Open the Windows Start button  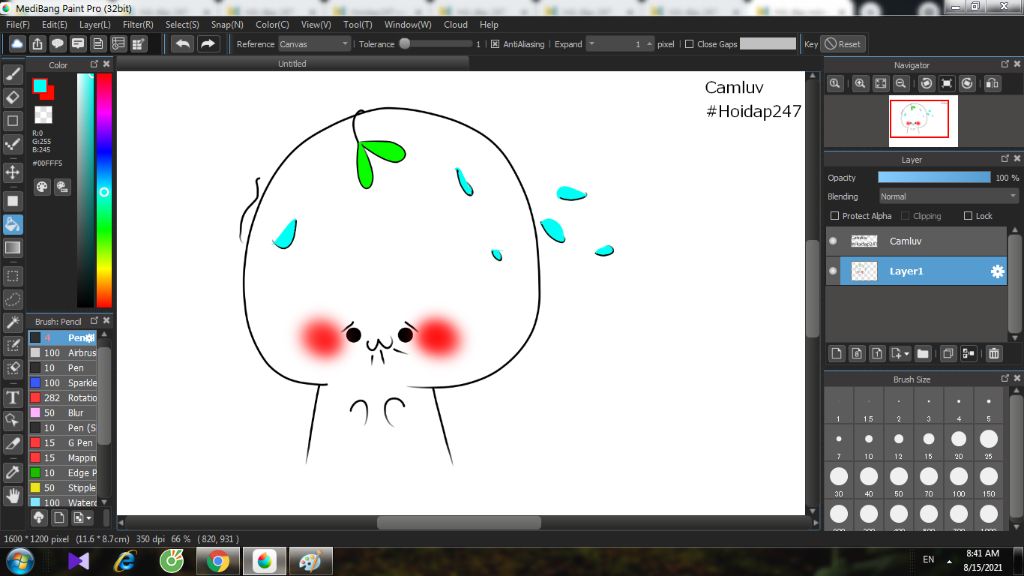[20, 562]
